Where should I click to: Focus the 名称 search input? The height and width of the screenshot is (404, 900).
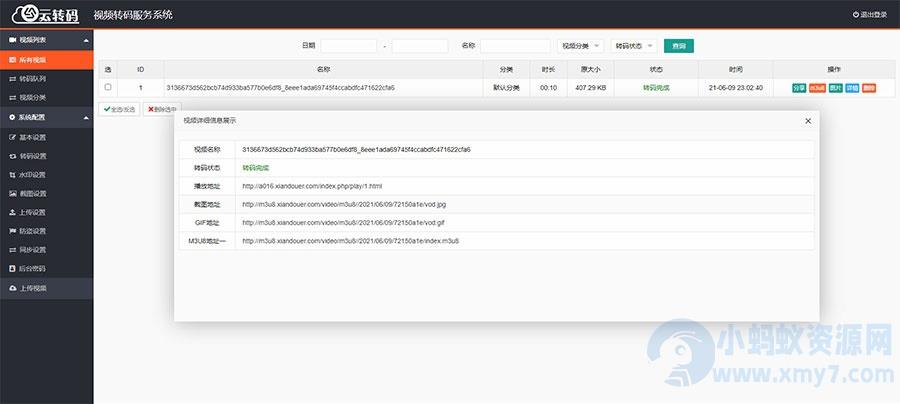[x=515, y=46]
